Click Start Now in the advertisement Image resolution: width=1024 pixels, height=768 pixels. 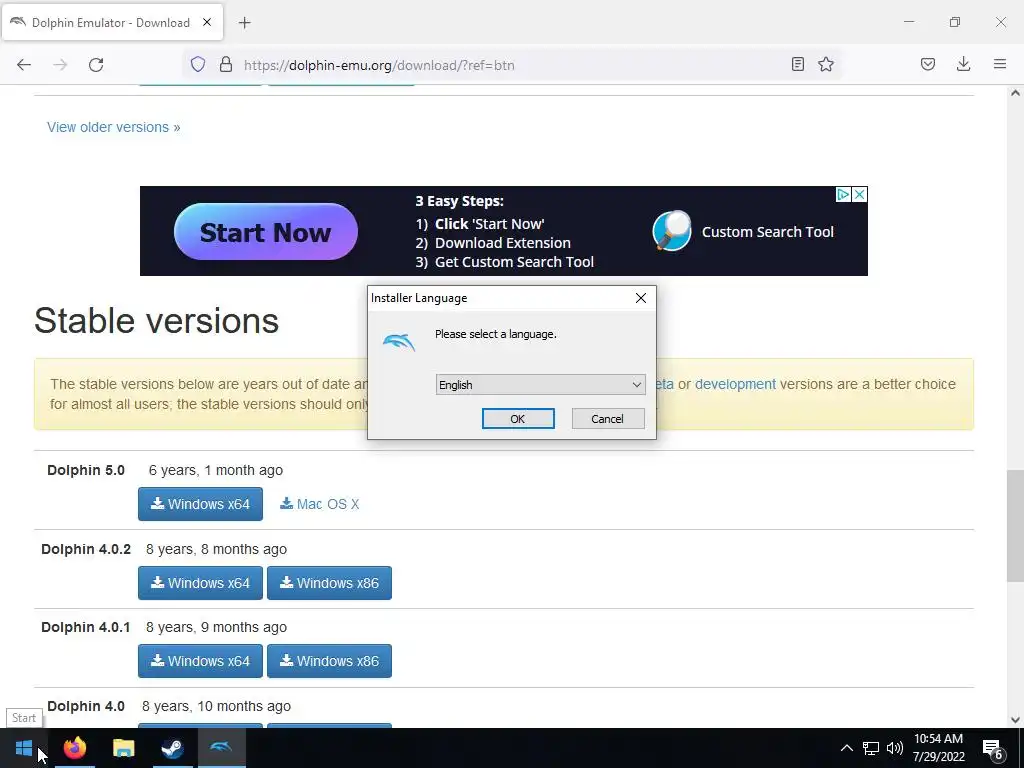click(266, 232)
